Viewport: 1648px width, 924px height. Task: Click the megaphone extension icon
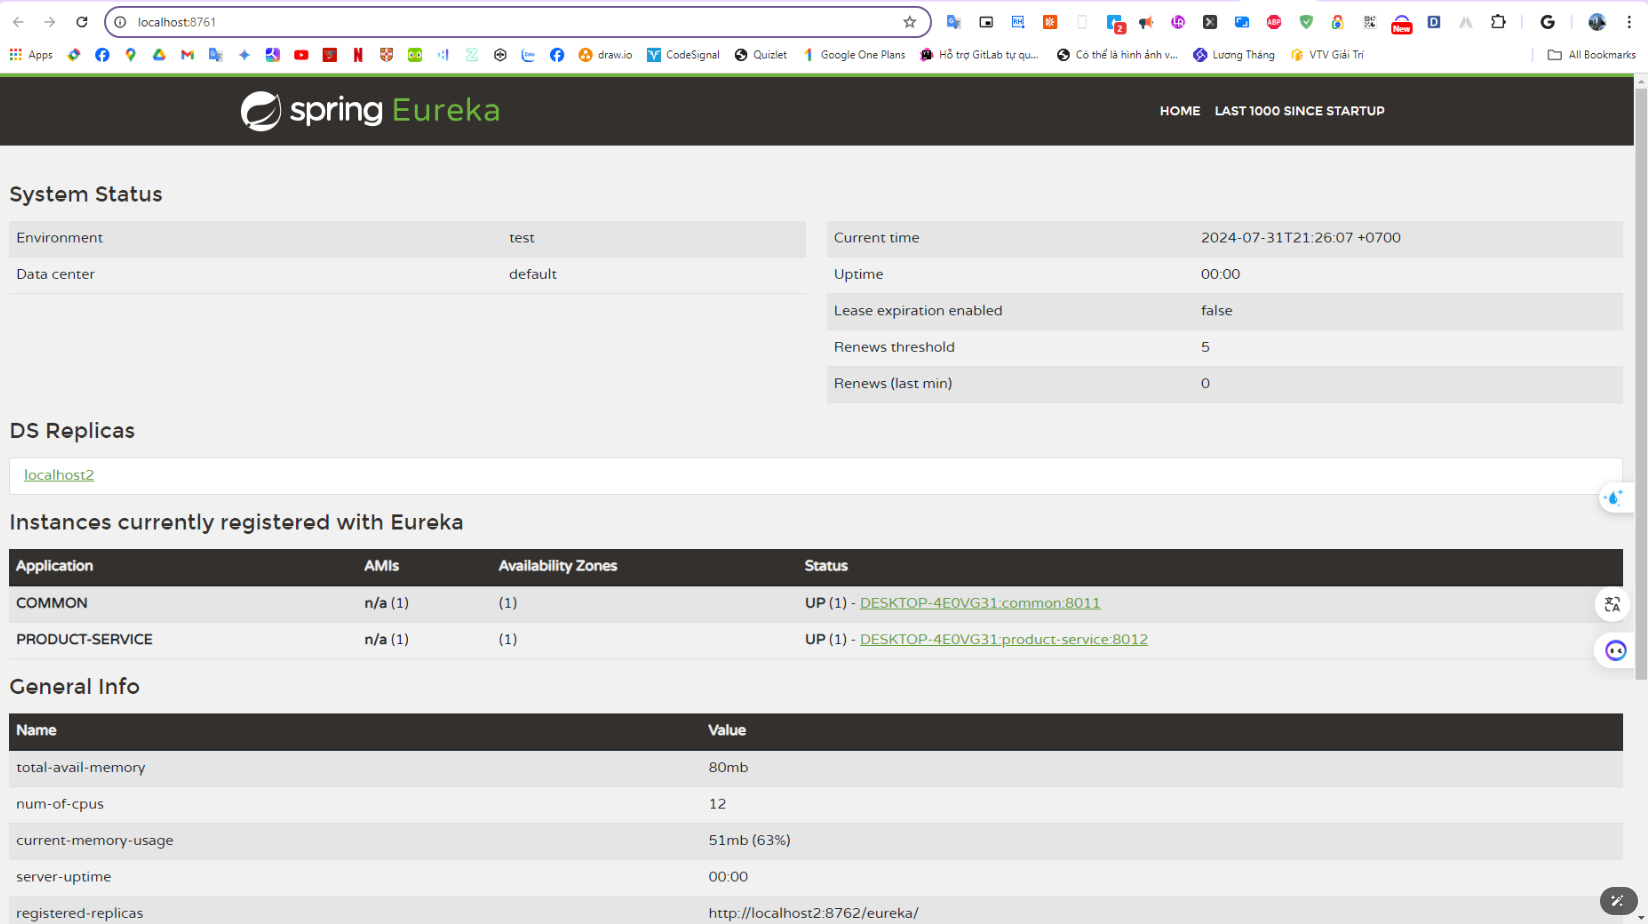[x=1146, y=22]
